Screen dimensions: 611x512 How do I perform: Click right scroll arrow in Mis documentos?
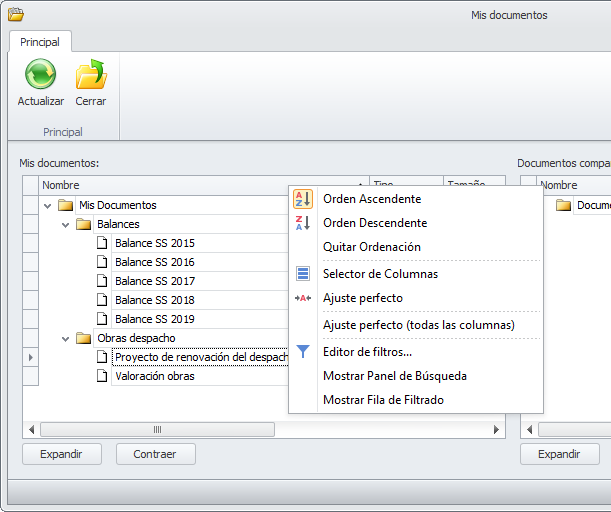coord(496,429)
